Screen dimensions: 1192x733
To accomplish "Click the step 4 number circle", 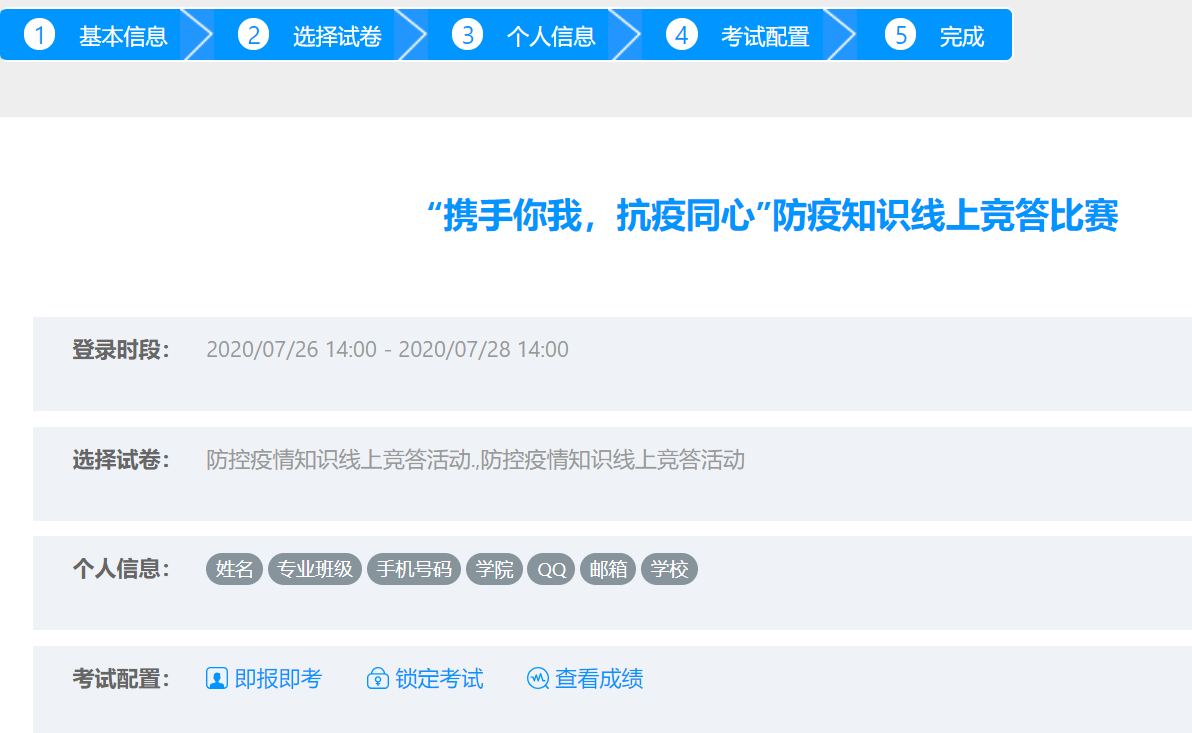I will pos(681,35).
